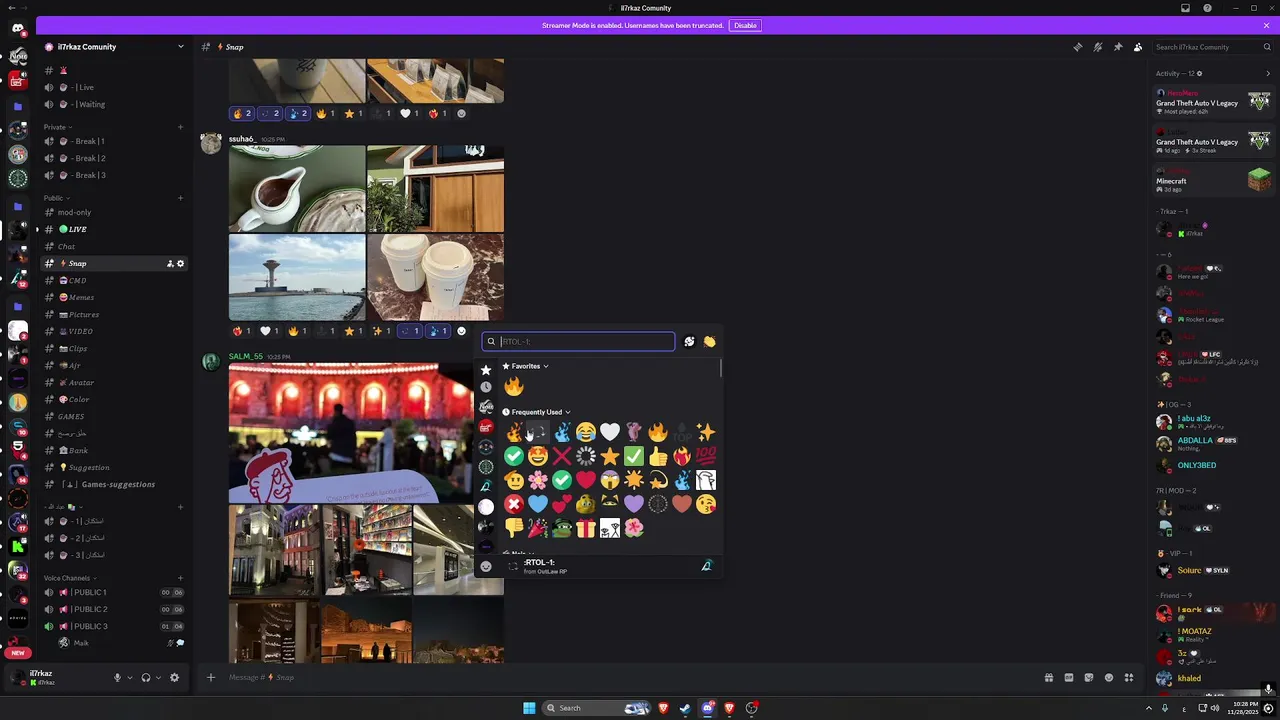Click the muted notification bell icon
This screenshot has width=1280, height=720.
(x=1098, y=47)
